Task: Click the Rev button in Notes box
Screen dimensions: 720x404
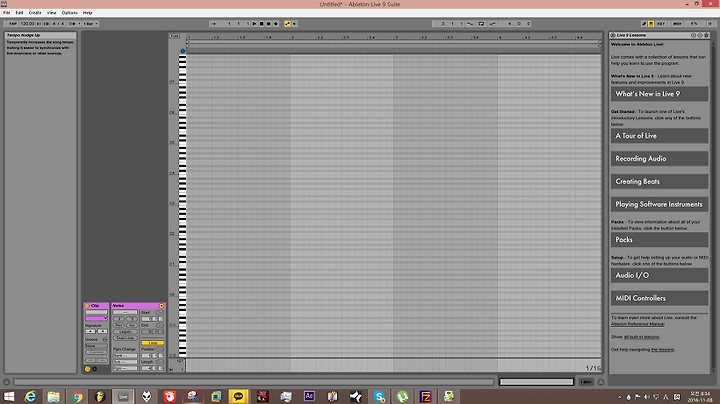Action: (x=119, y=325)
